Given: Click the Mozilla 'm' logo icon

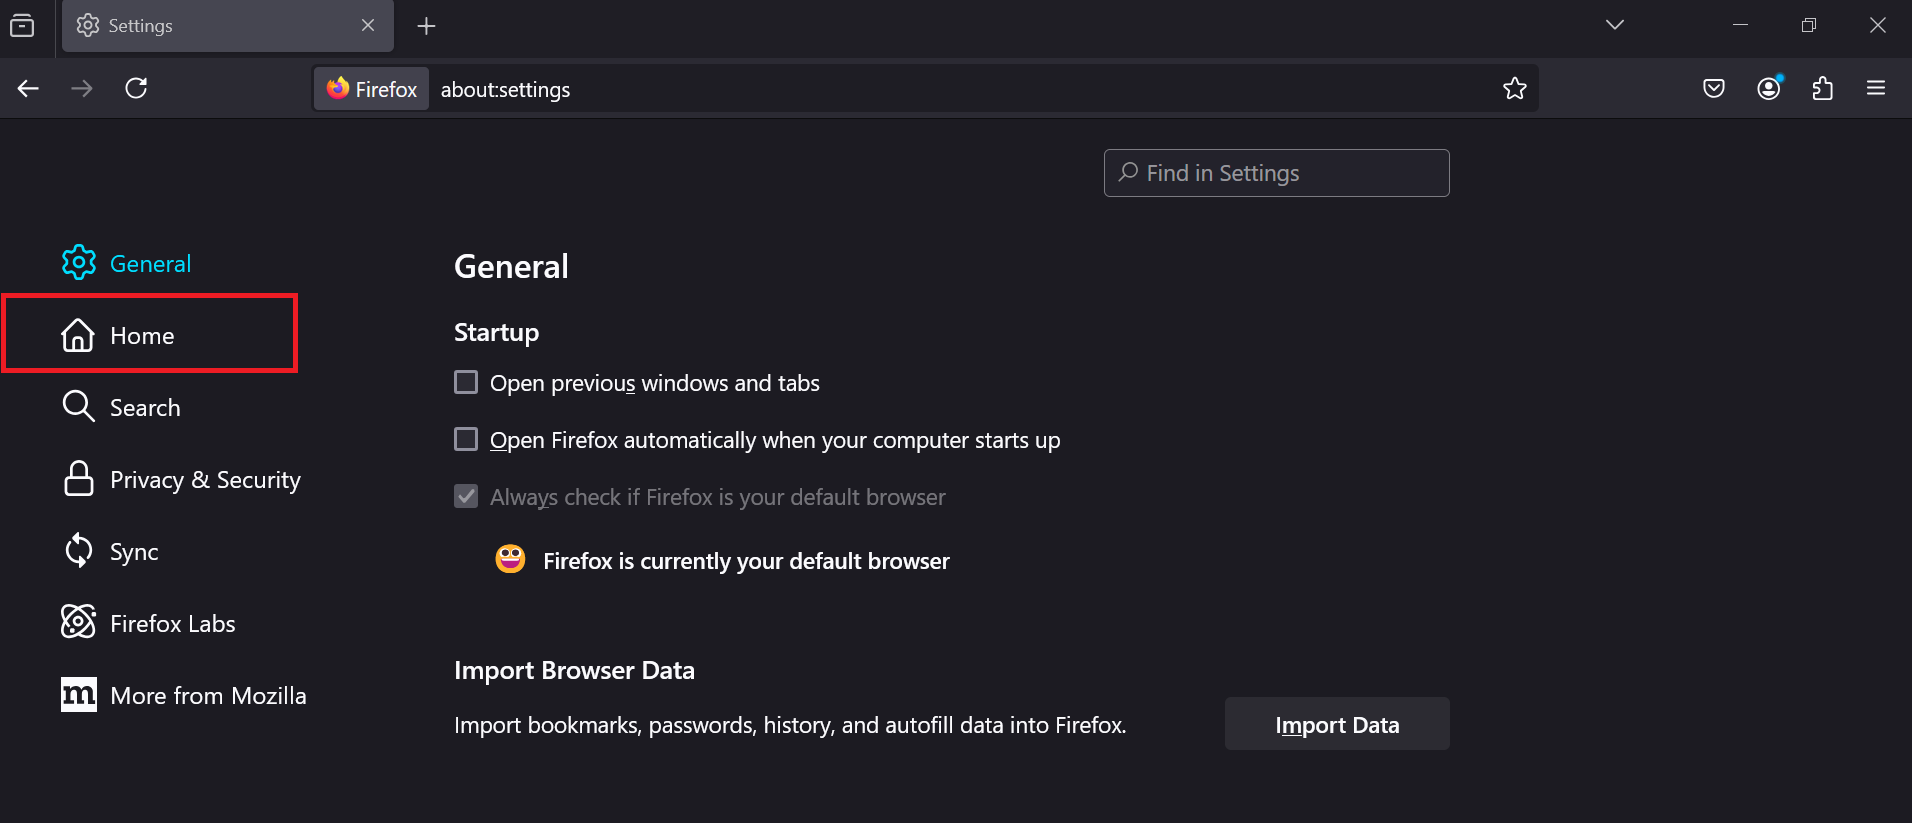Looking at the screenshot, I should coord(79,694).
